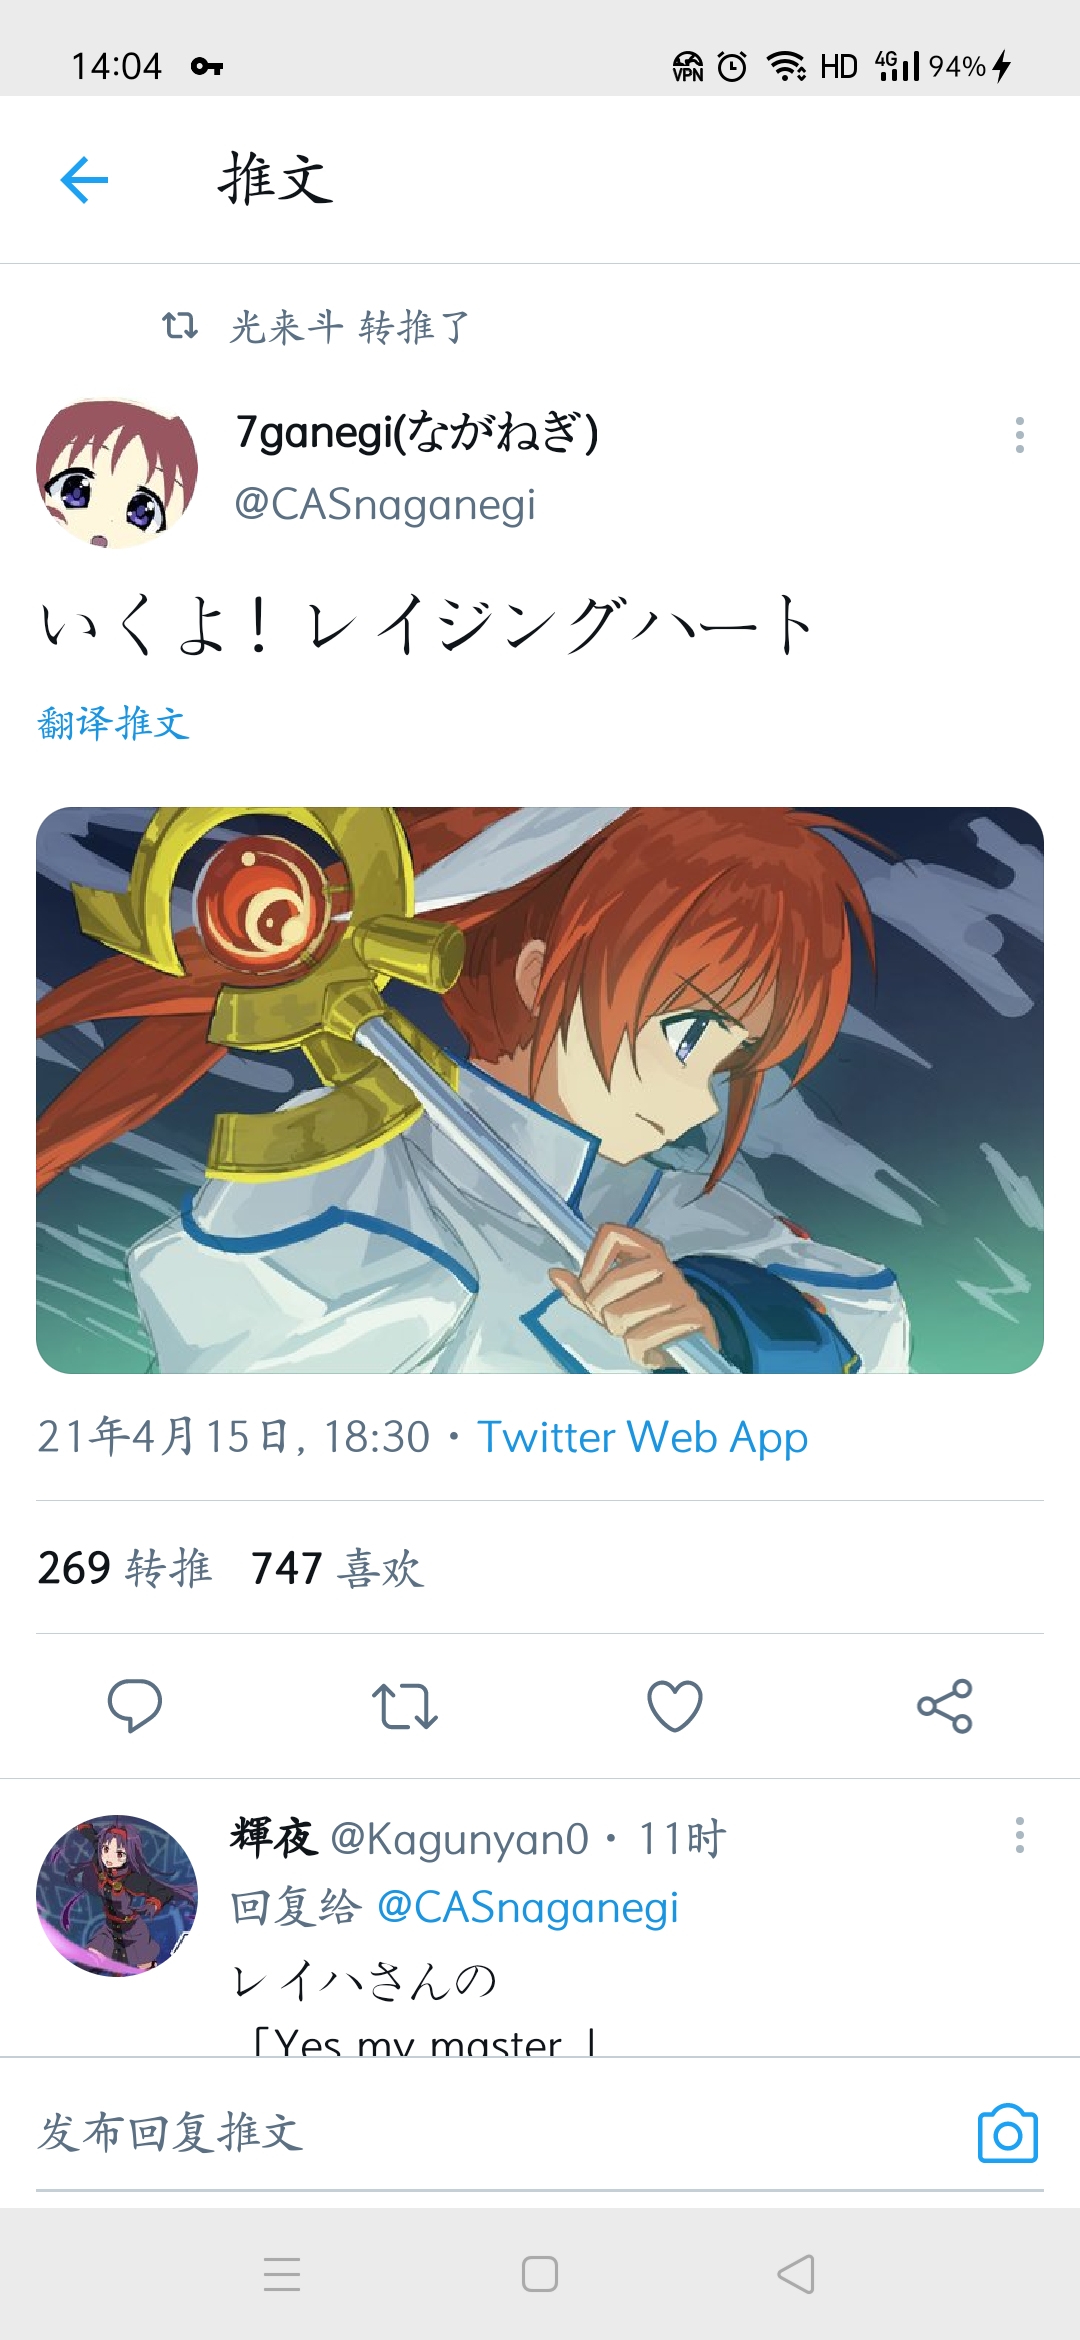Screen dimensions: 1080x2340
Task: Open more options for 7ganegi's tweet
Action: (x=1019, y=435)
